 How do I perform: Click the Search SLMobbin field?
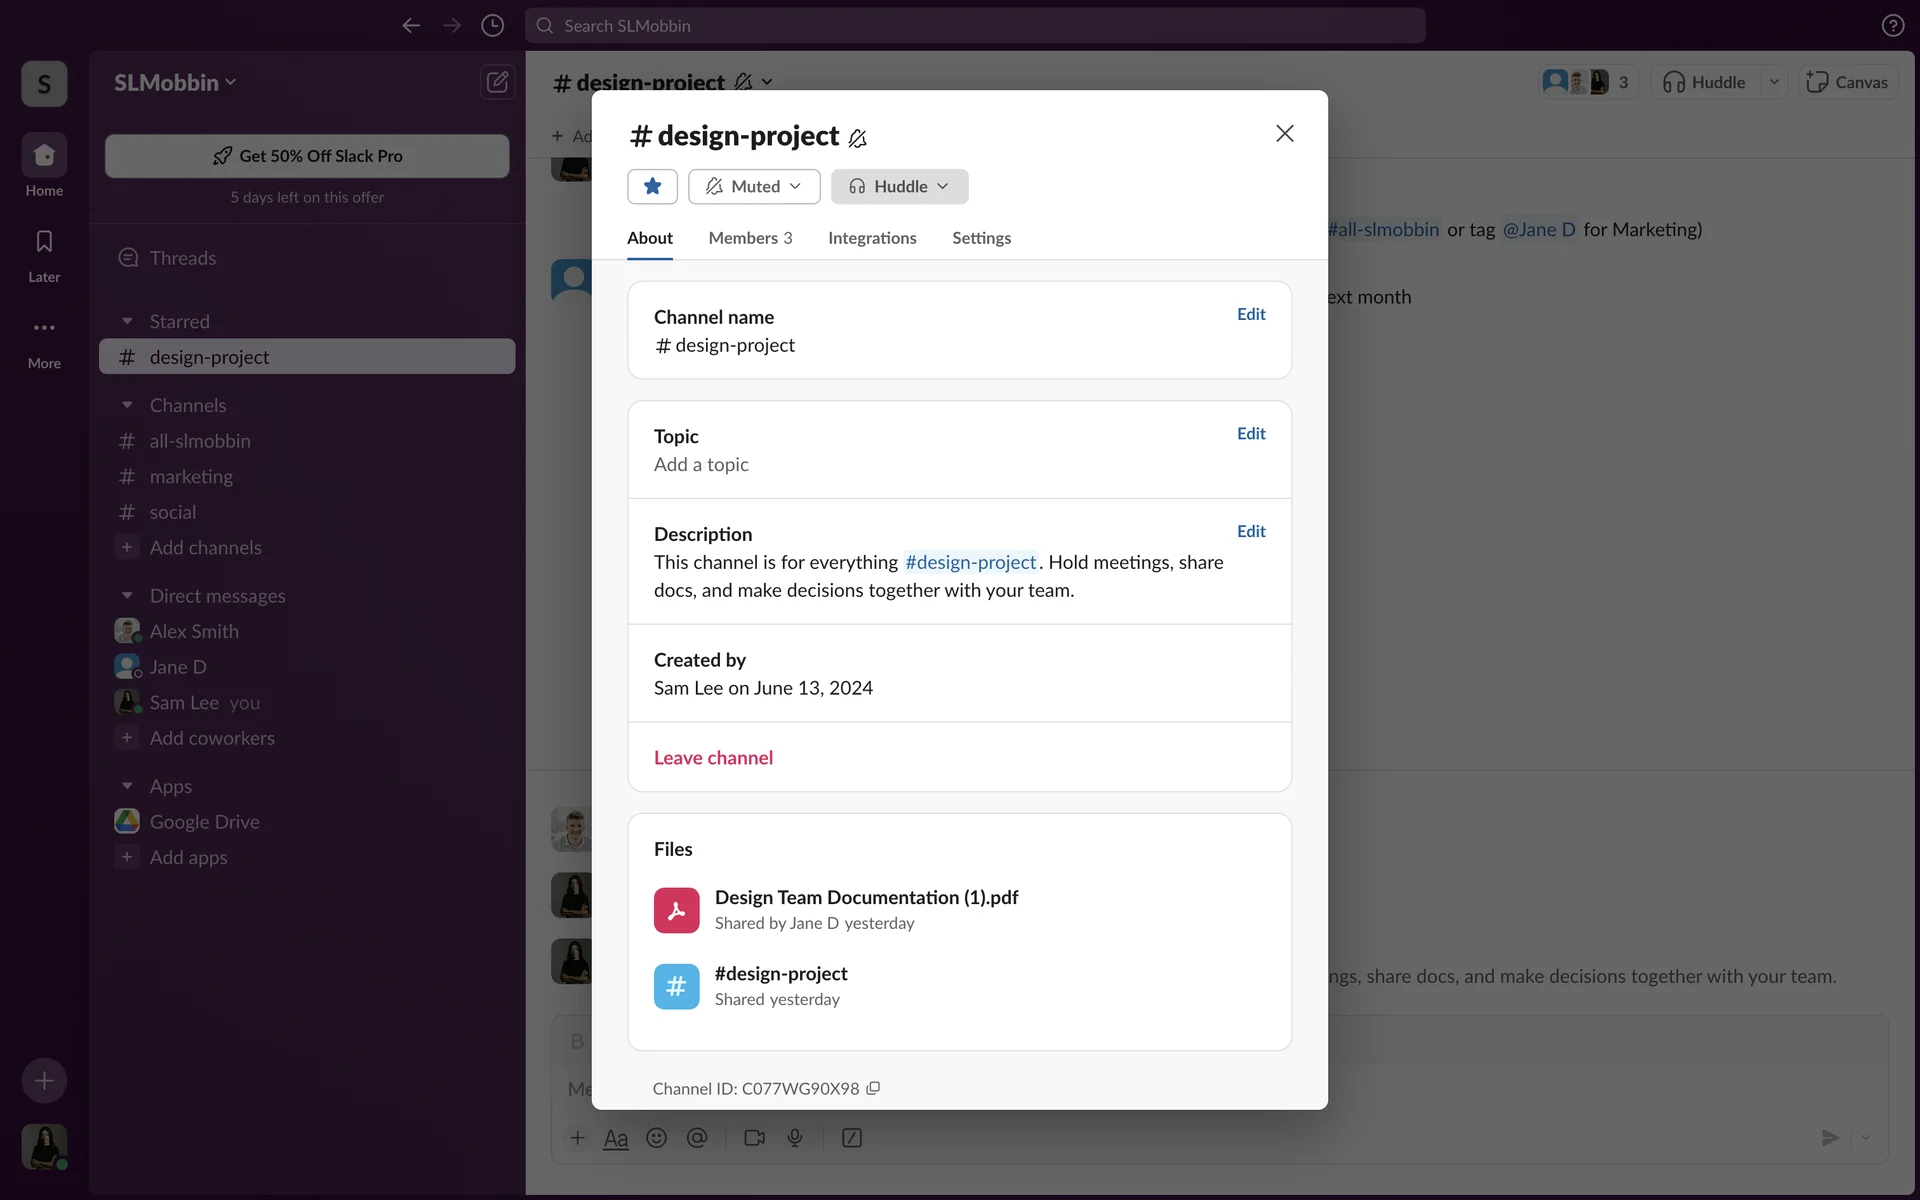975,26
